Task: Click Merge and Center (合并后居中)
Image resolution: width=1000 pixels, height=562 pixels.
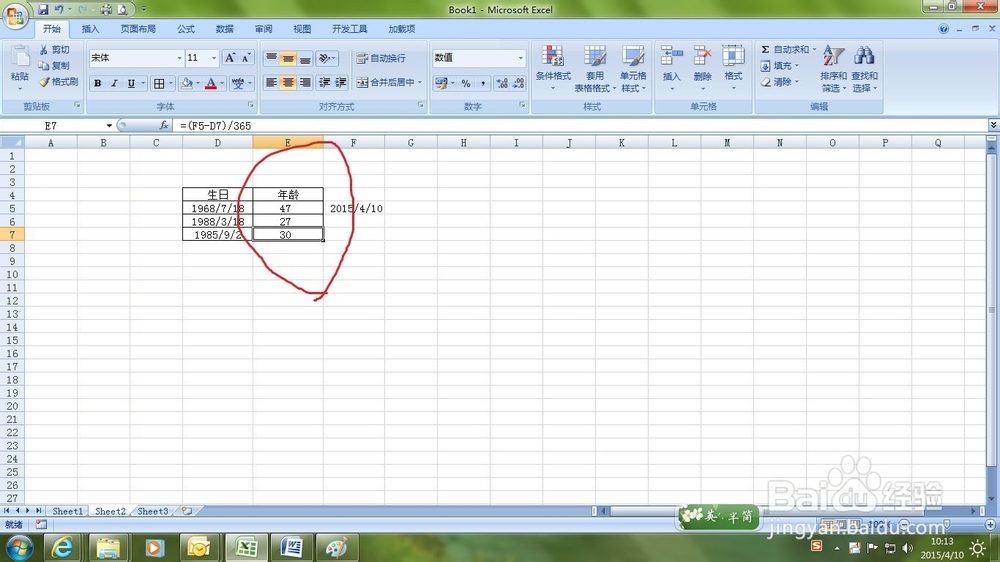Action: click(389, 82)
